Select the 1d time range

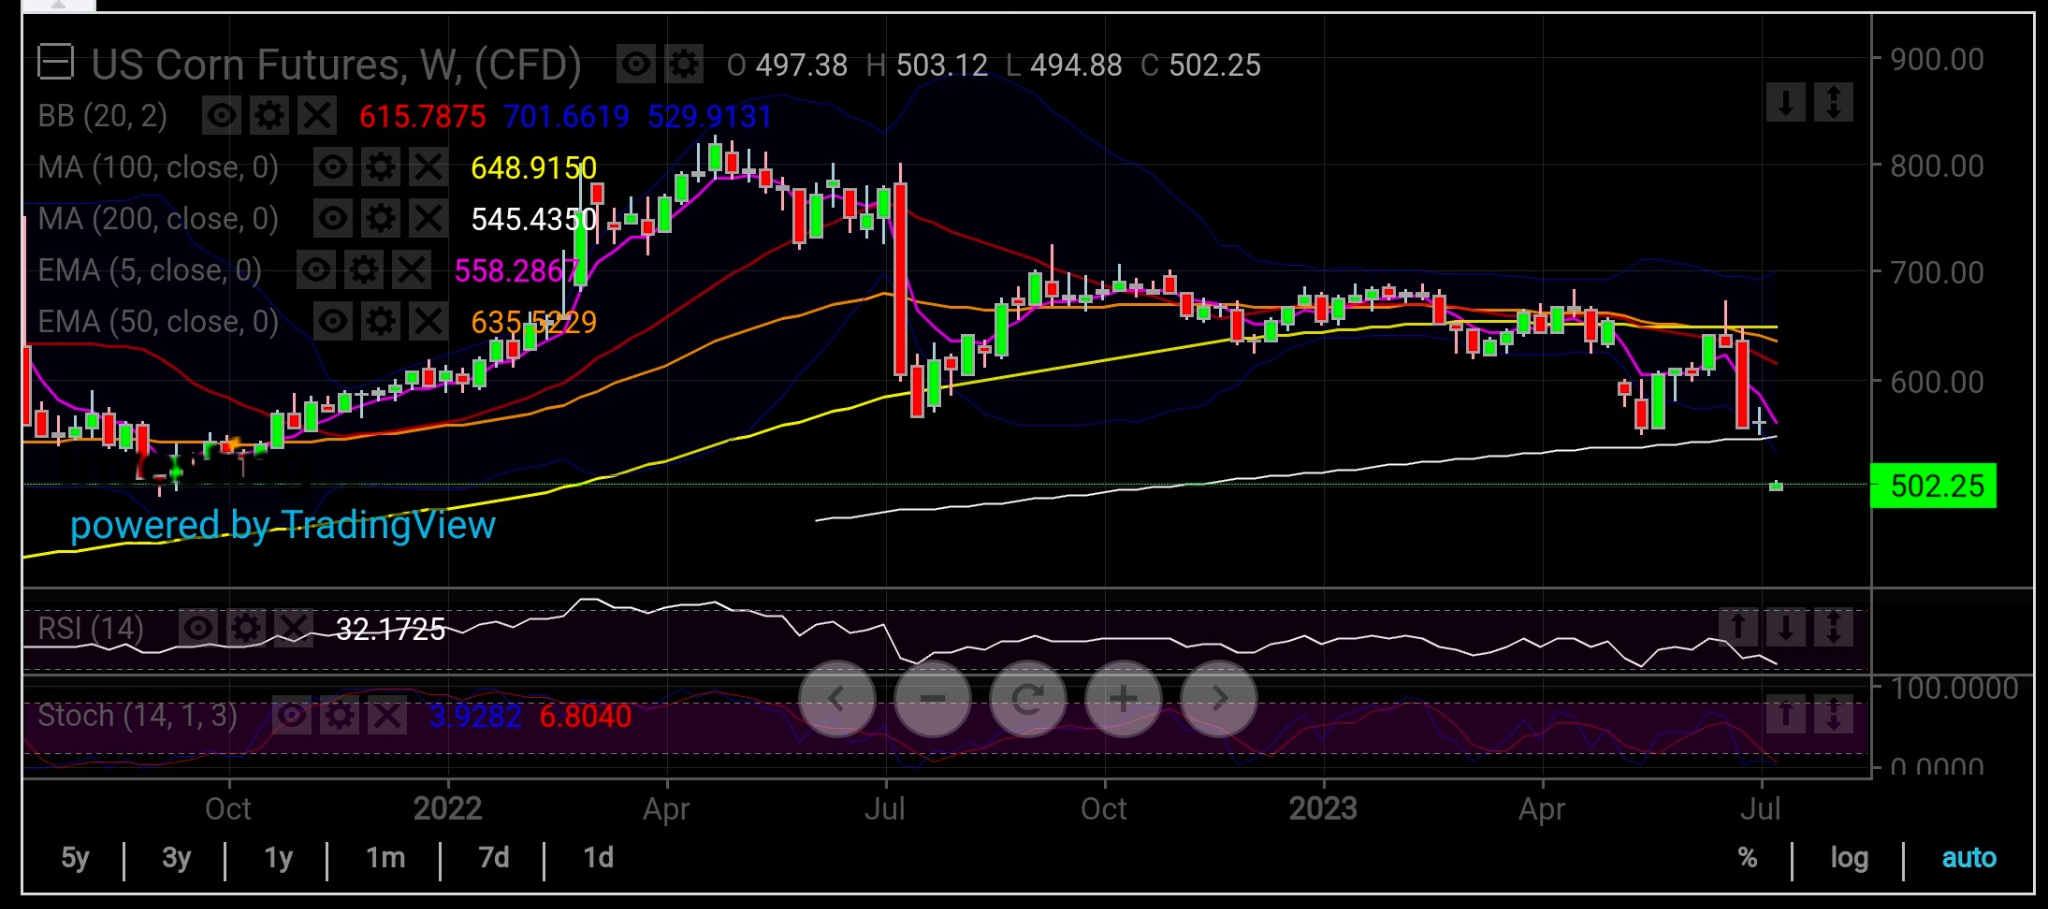tap(598, 858)
